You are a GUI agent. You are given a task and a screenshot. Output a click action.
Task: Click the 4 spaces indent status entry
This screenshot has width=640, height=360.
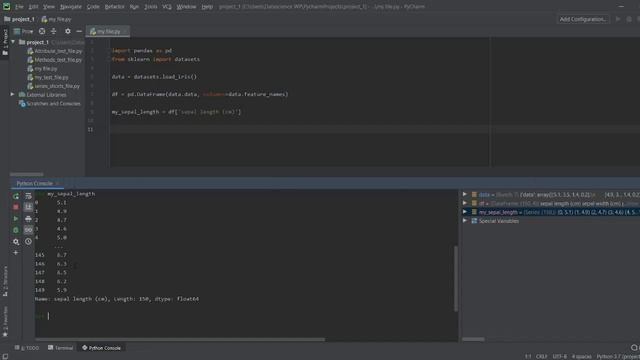[582, 356]
